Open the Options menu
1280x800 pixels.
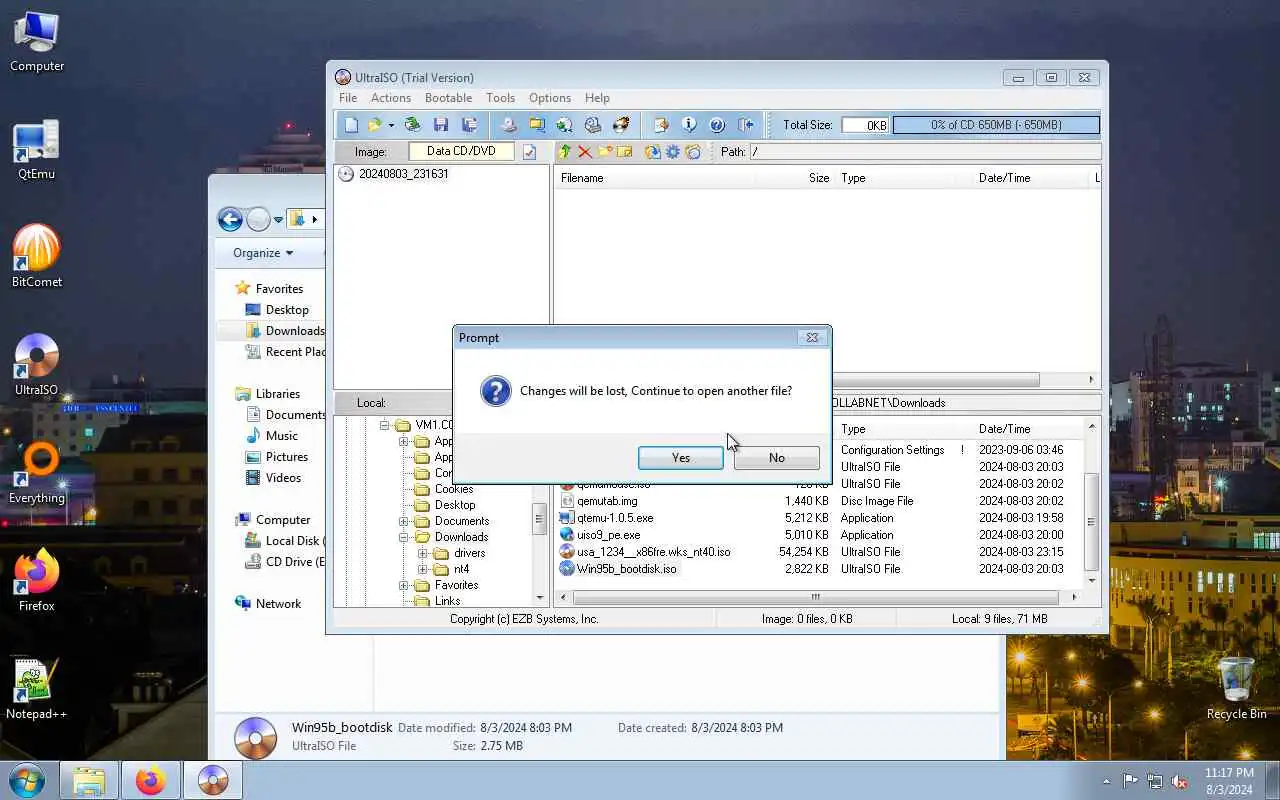point(550,98)
